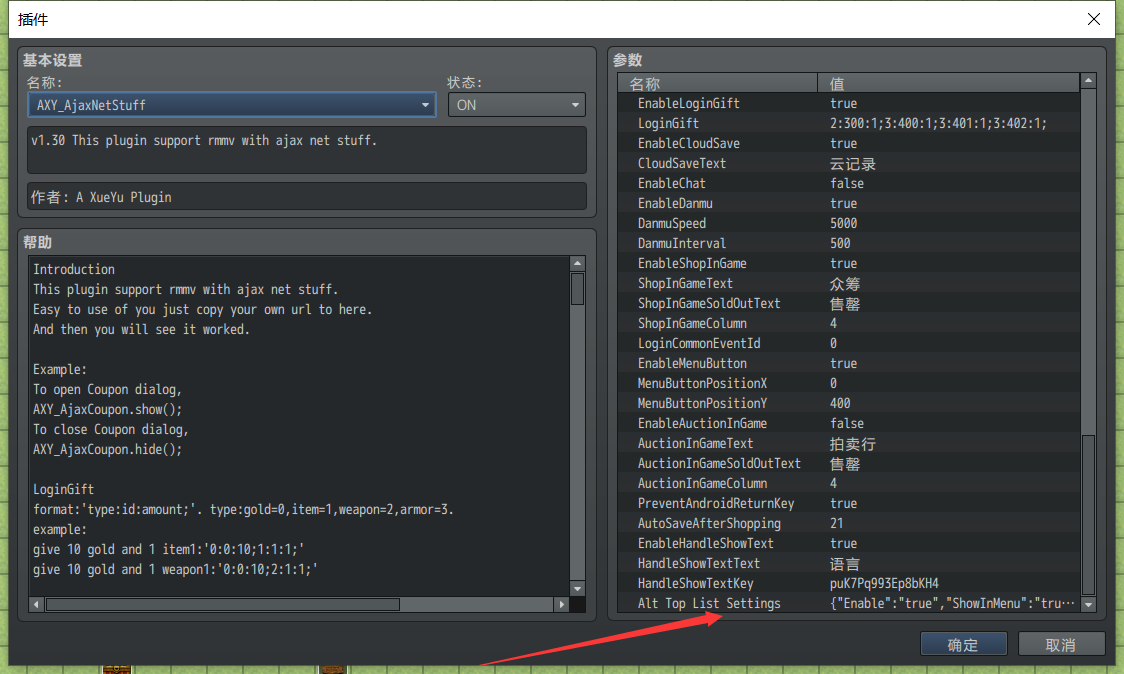1124x674 pixels.
Task: Select the EnableCloudSave parameter
Action: pyautogui.click(x=849, y=143)
